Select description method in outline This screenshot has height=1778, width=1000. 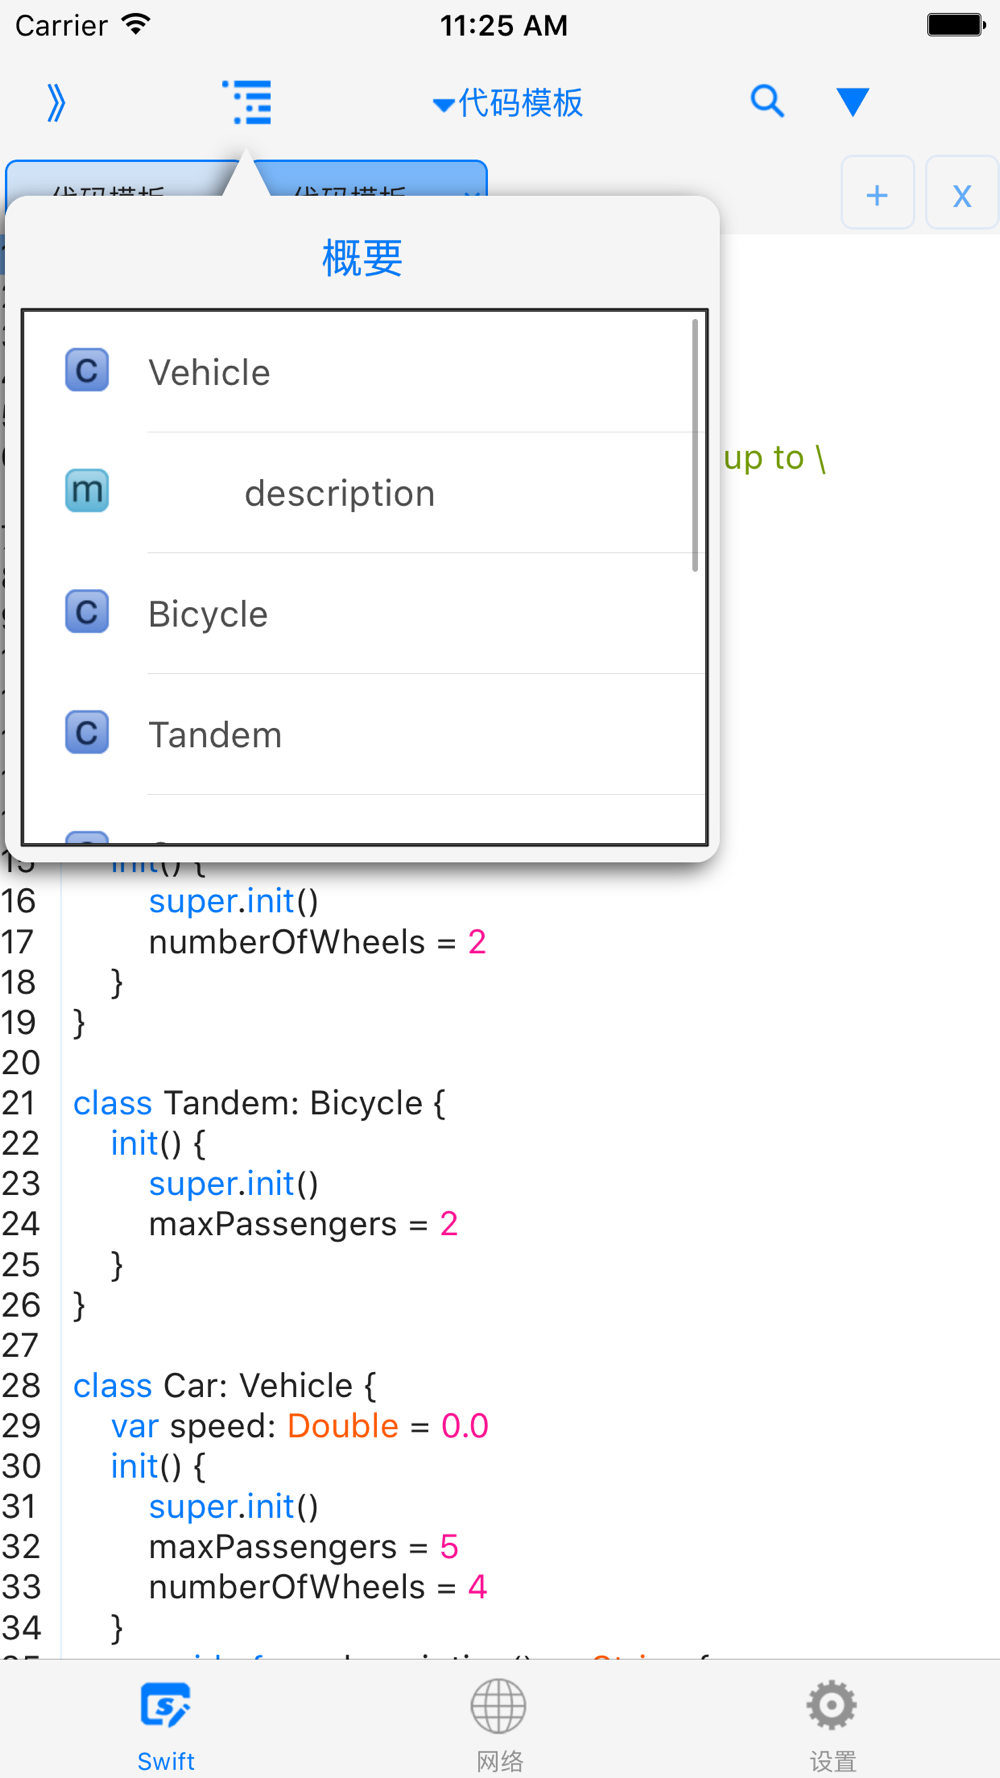click(340, 493)
